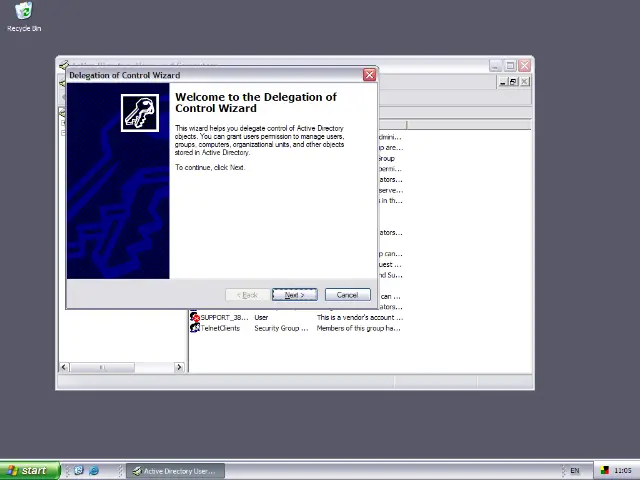Click the system tray icon beside clock
This screenshot has width=640, height=480.
point(604,471)
